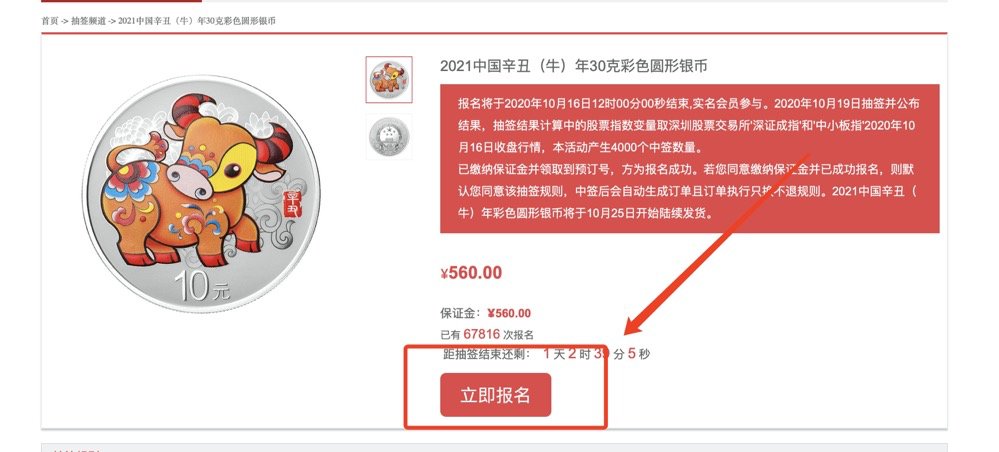Screen dimensions: 999x452
Task: Click the coin name breadcrumb entry
Action: click(x=197, y=21)
